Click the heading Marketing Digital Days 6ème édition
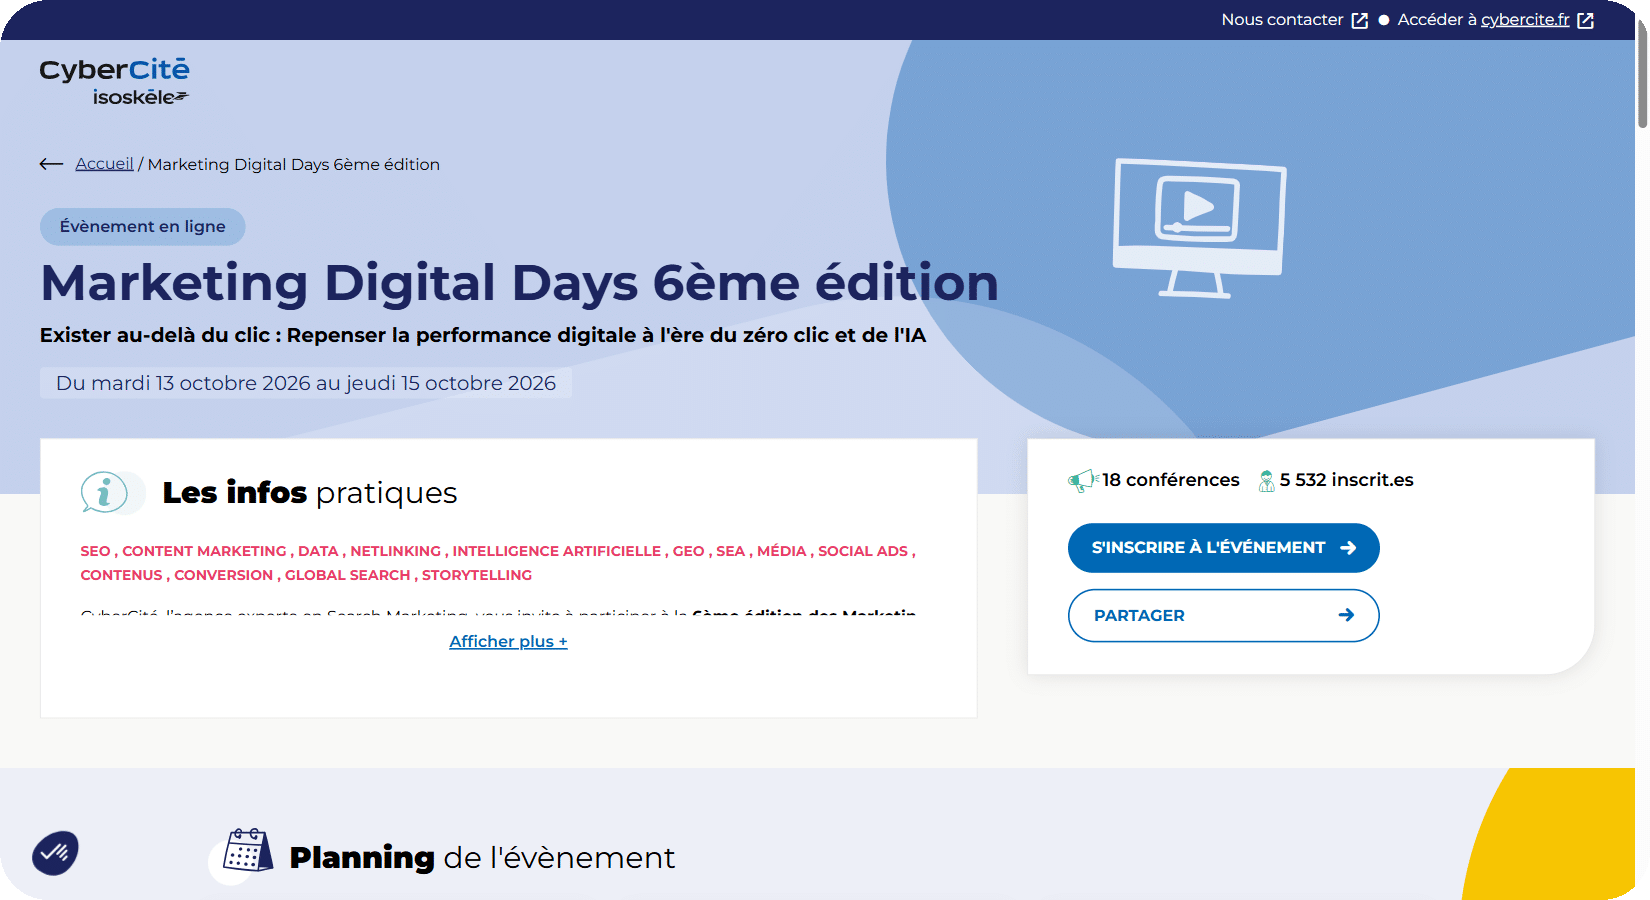This screenshot has height=900, width=1650. 519,282
